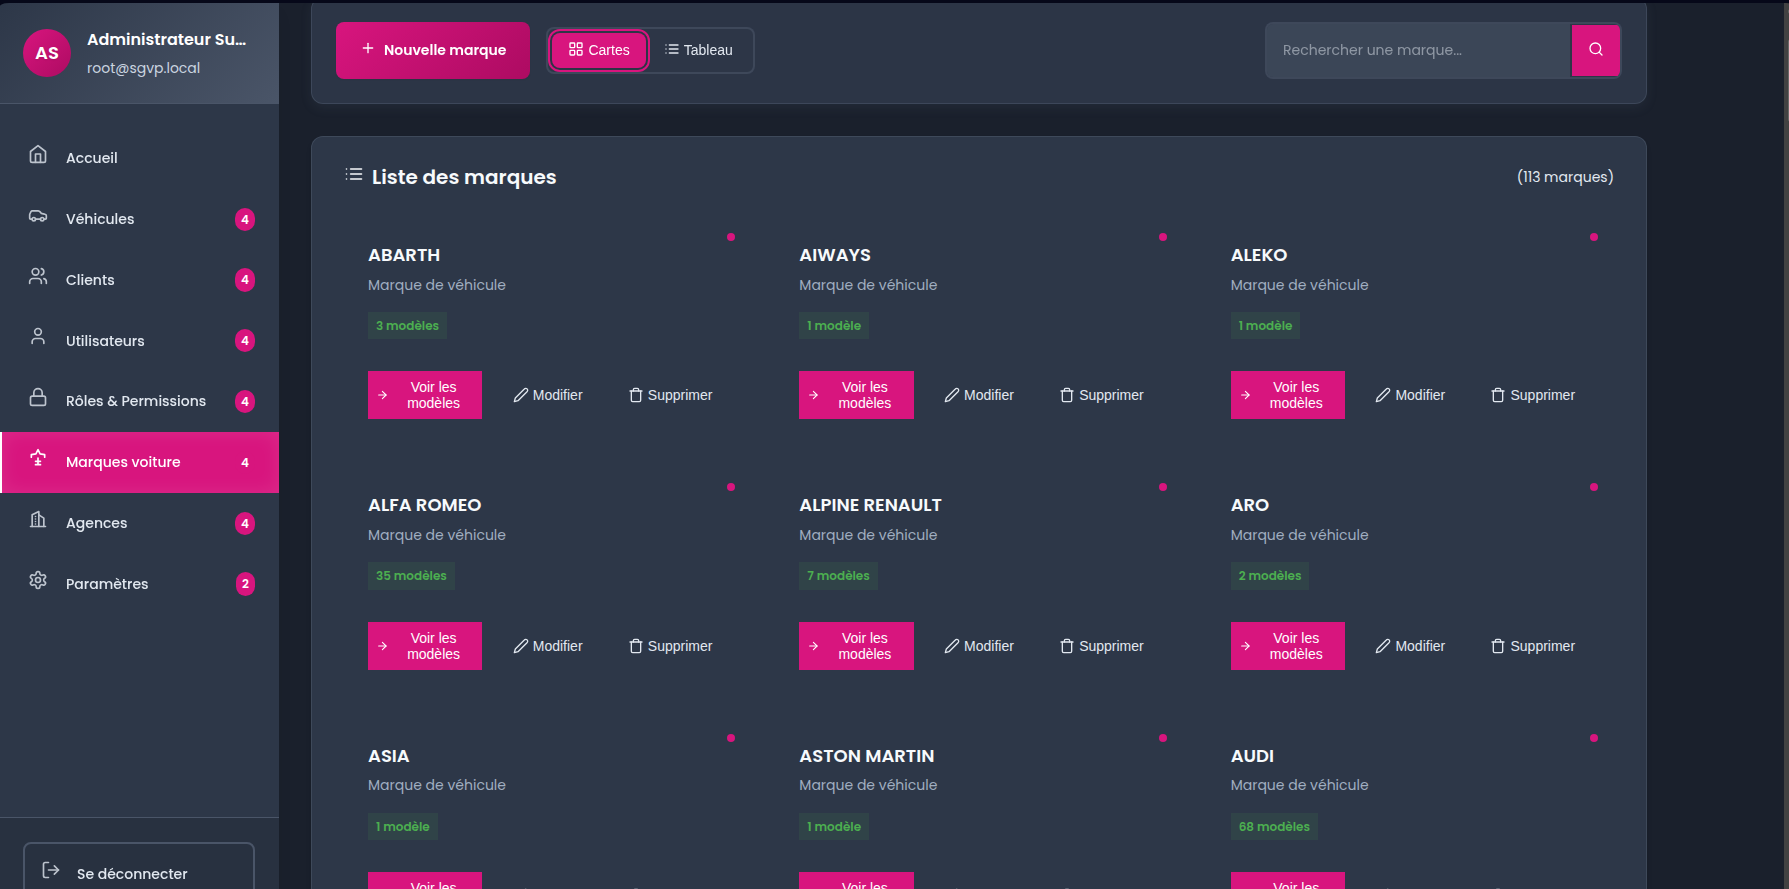Image resolution: width=1789 pixels, height=889 pixels.
Task: Click Nouvelle marque button
Action: click(x=433, y=50)
